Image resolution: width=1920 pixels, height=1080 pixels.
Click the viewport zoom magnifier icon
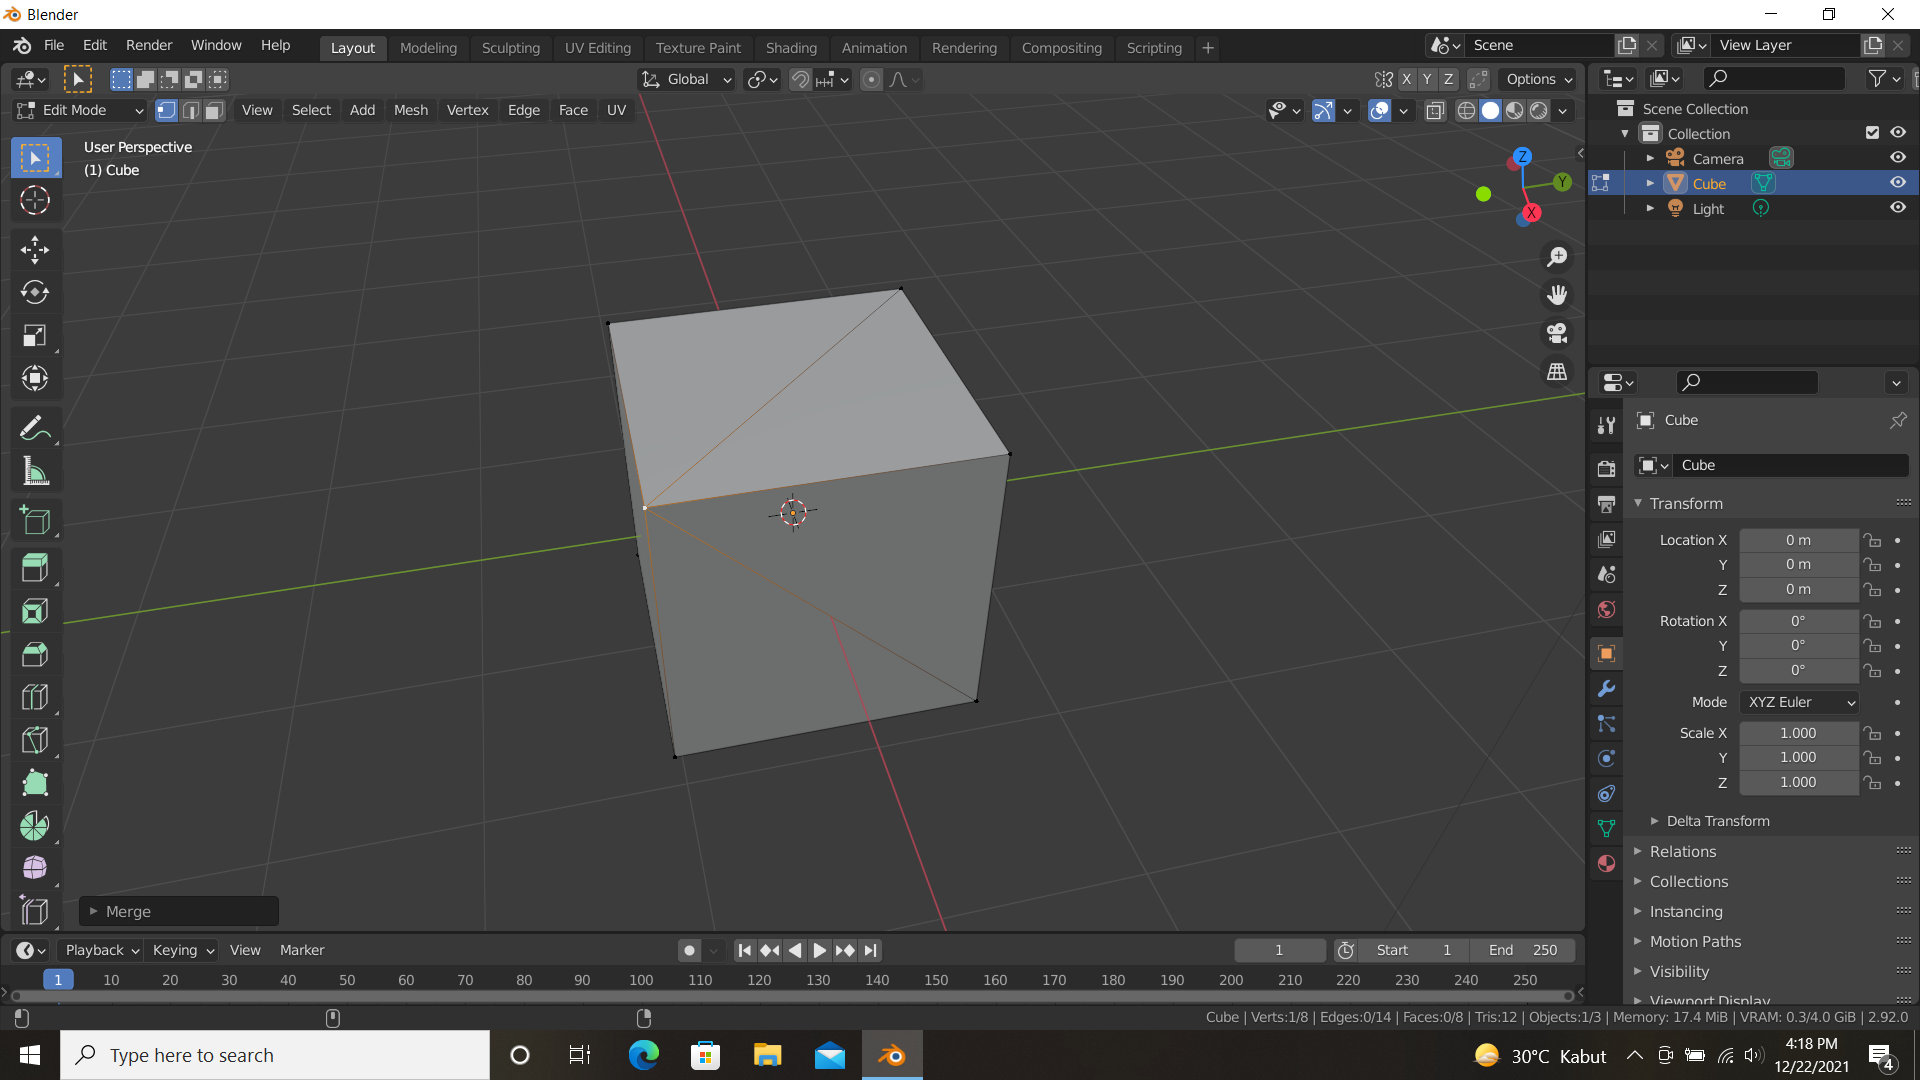[x=1557, y=257]
